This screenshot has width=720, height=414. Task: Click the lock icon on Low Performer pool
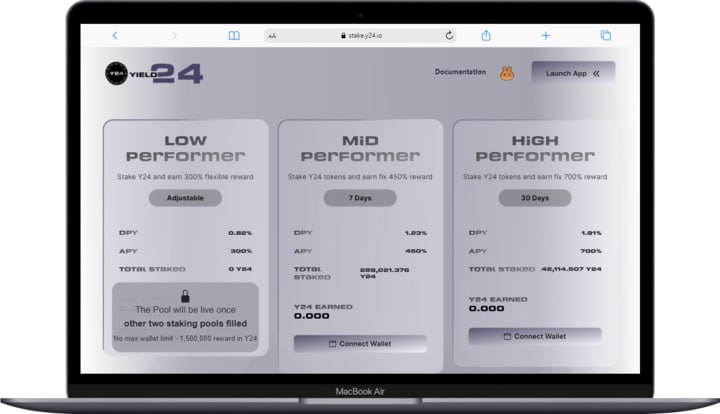[185, 295]
